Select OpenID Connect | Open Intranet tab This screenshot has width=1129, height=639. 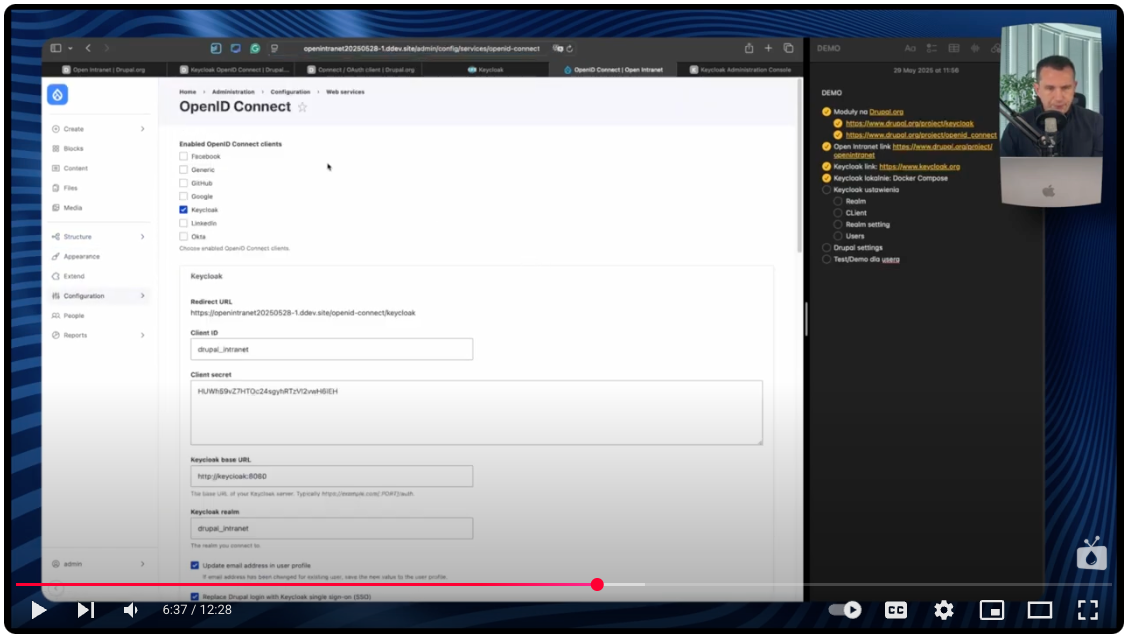click(x=613, y=70)
